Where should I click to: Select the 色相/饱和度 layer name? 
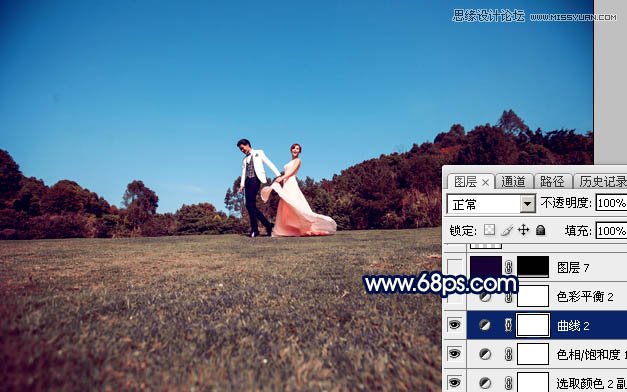[591, 354]
